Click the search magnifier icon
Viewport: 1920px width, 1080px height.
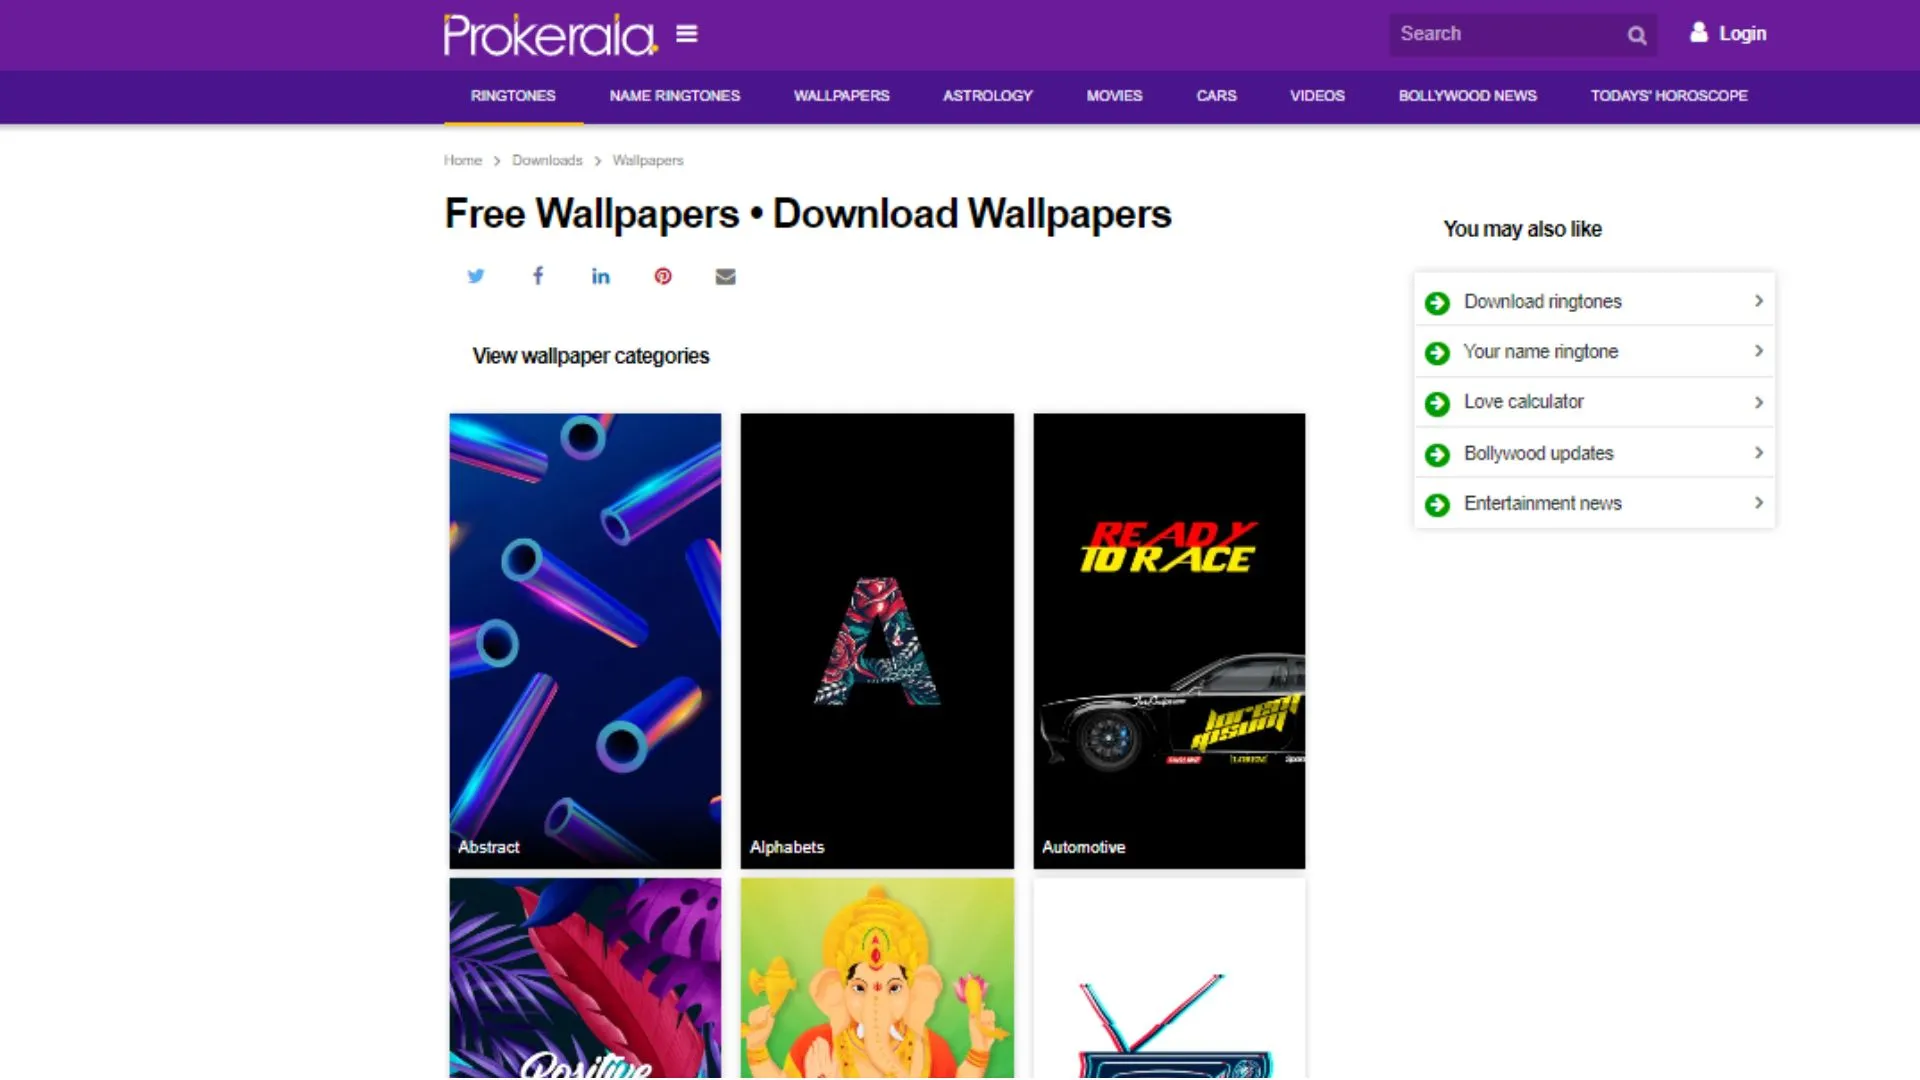coord(1637,35)
